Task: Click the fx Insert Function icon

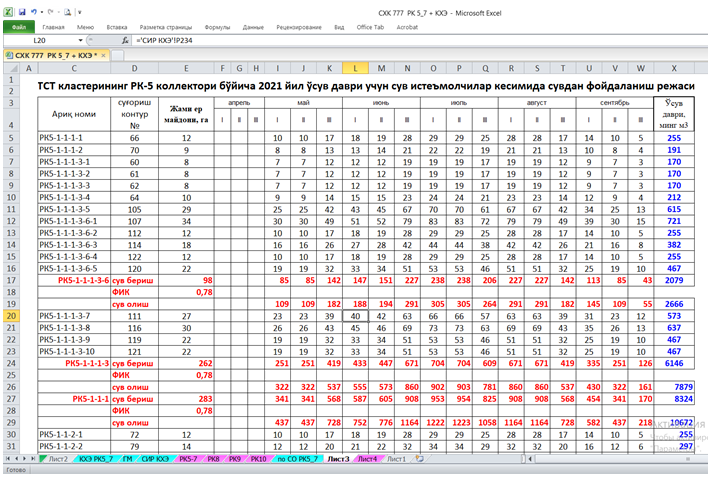Action: 126,40
